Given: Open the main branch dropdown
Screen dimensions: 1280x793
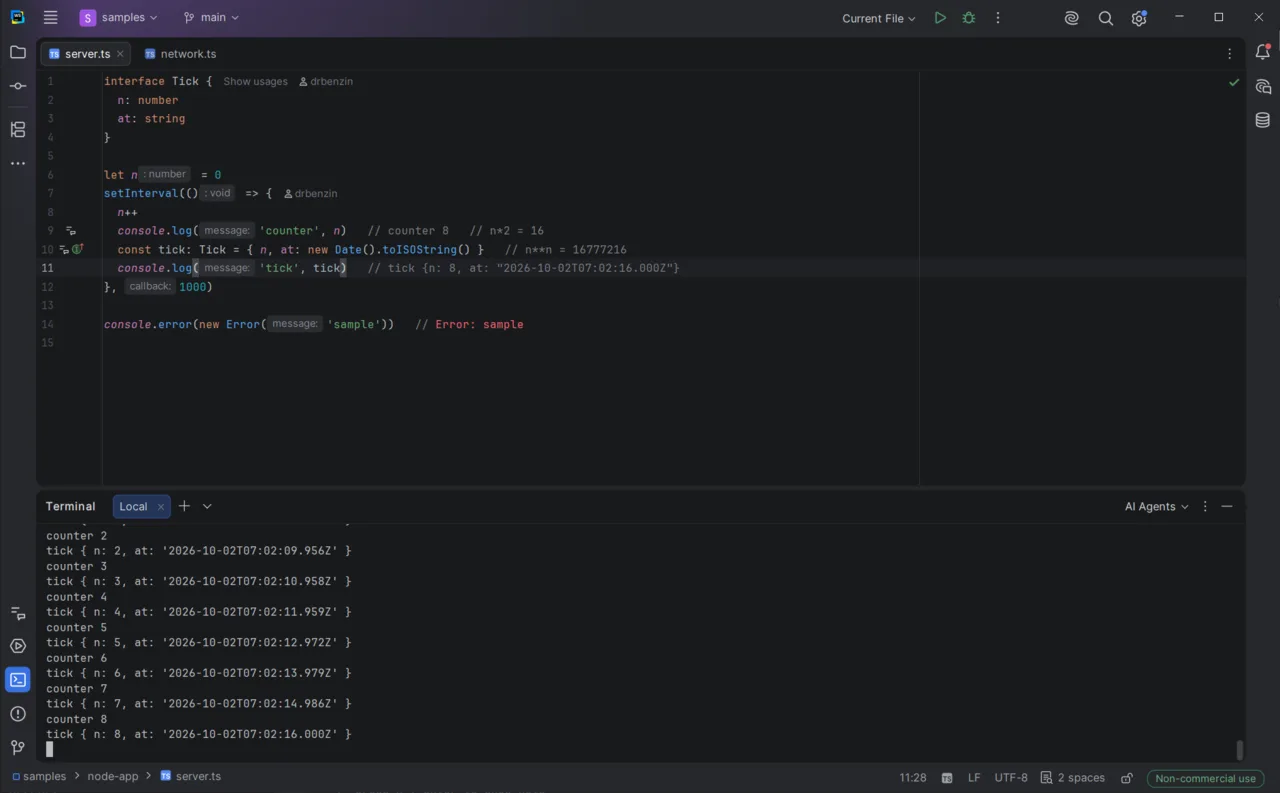Looking at the screenshot, I should tap(212, 18).
